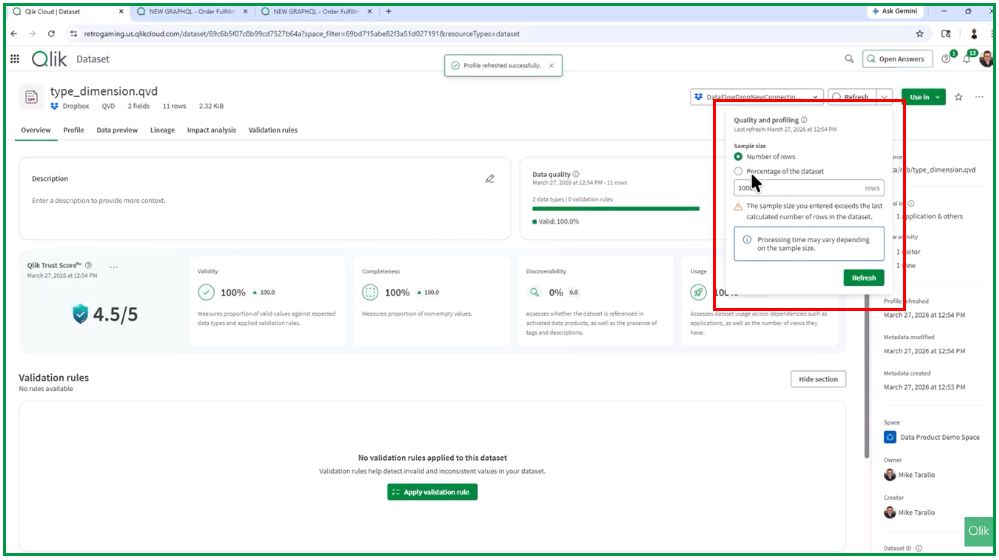Open the Lineage tab

point(162,130)
